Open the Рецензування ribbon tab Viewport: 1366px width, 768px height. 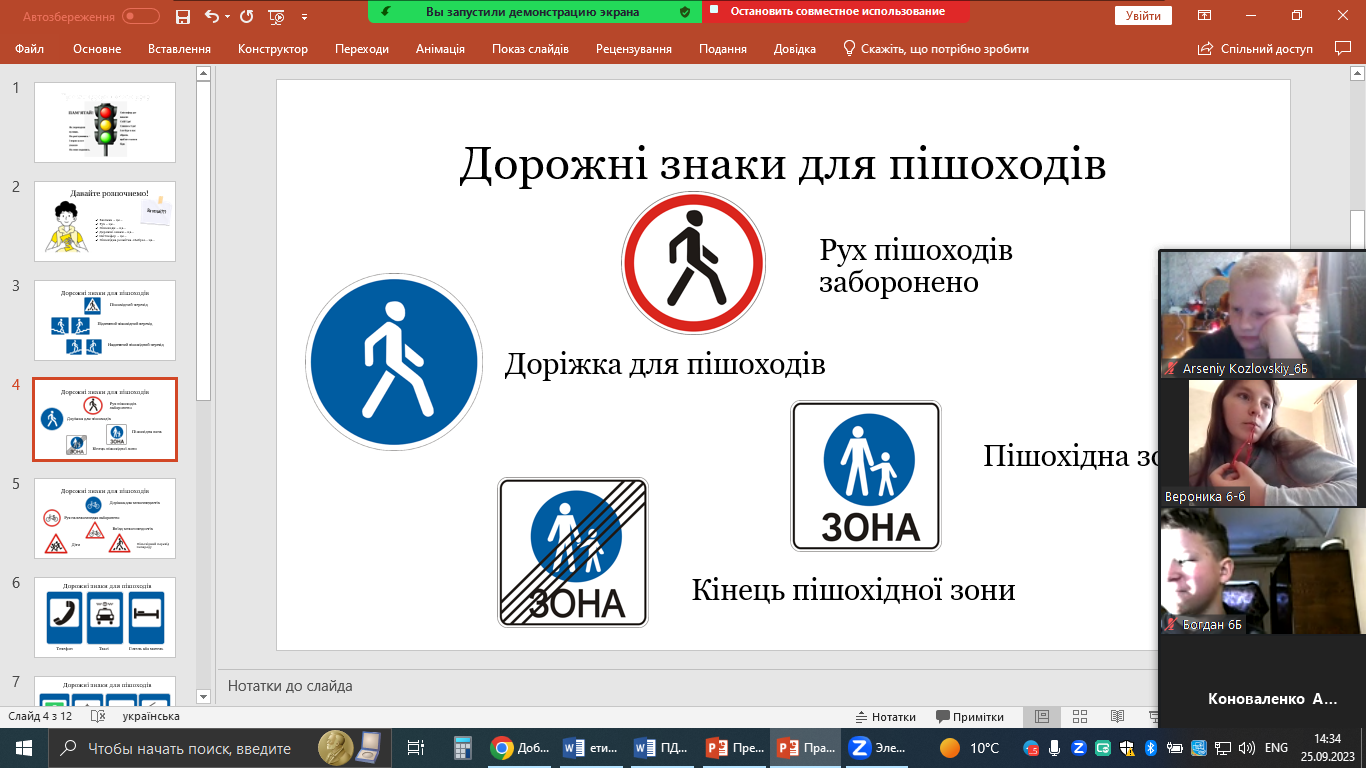634,49
